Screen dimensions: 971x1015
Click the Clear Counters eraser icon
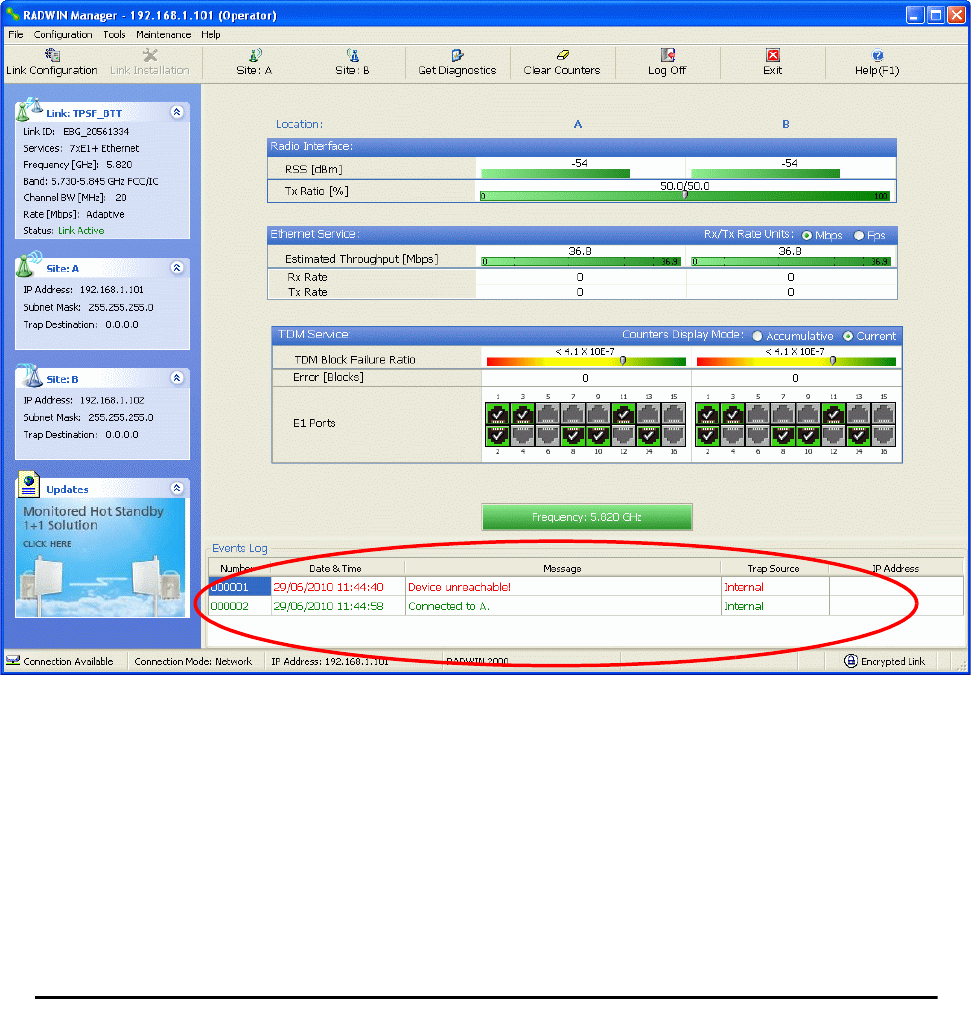pos(563,55)
